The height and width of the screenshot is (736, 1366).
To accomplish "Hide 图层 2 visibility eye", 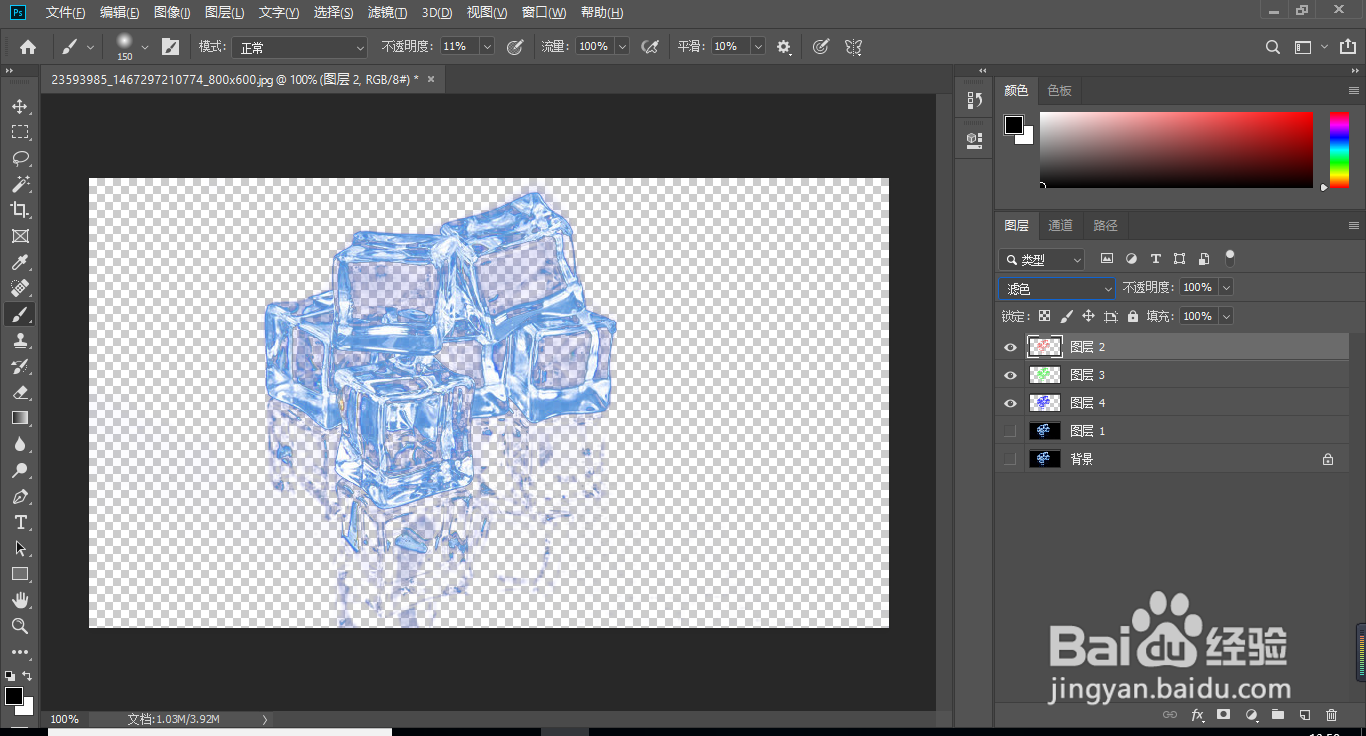I will point(1010,347).
